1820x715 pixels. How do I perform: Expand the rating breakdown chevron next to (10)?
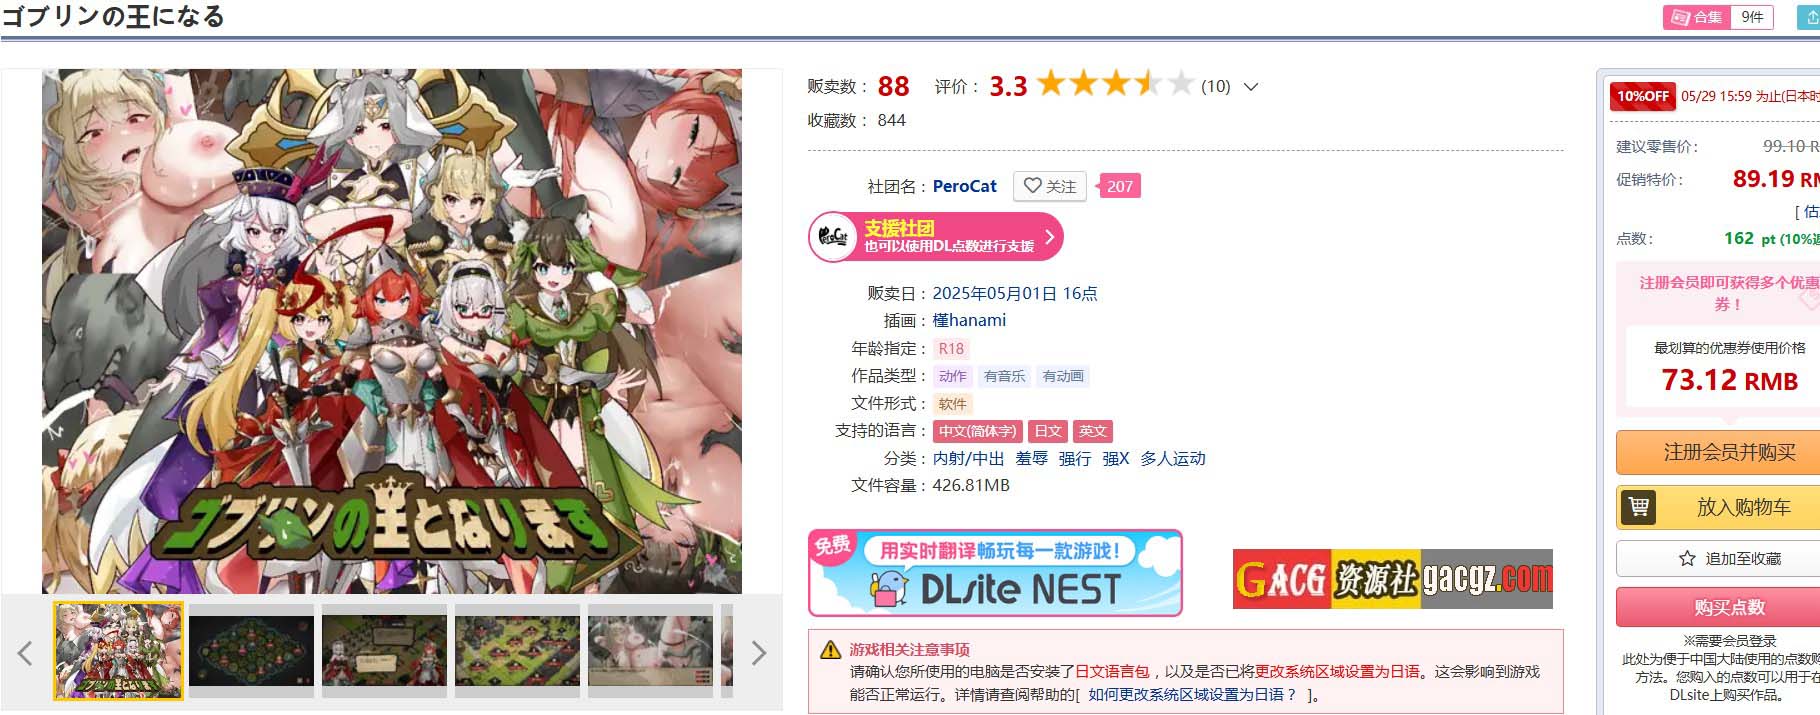click(1250, 87)
